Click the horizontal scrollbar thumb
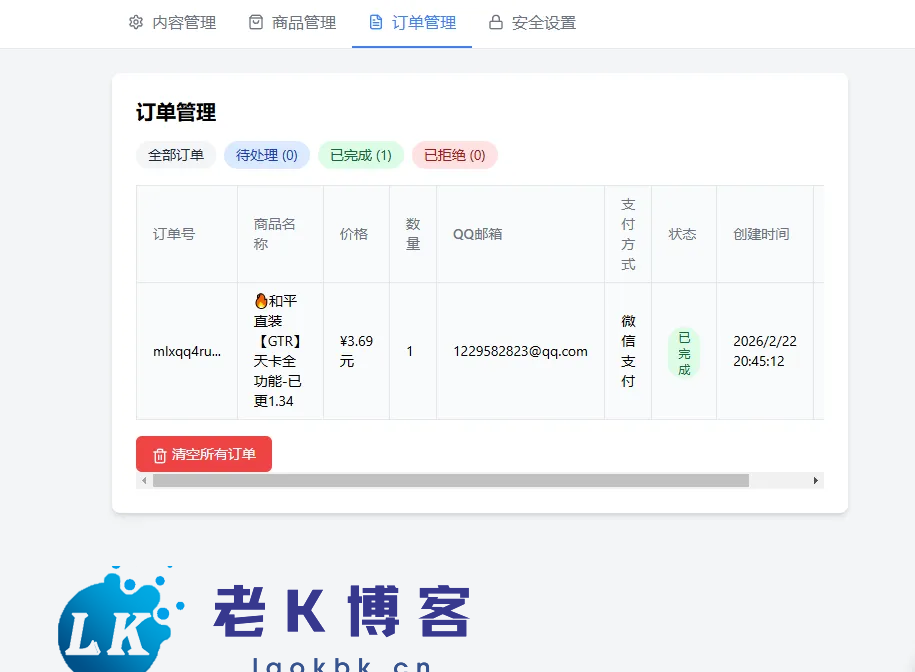The height and width of the screenshot is (672, 915). [450, 481]
